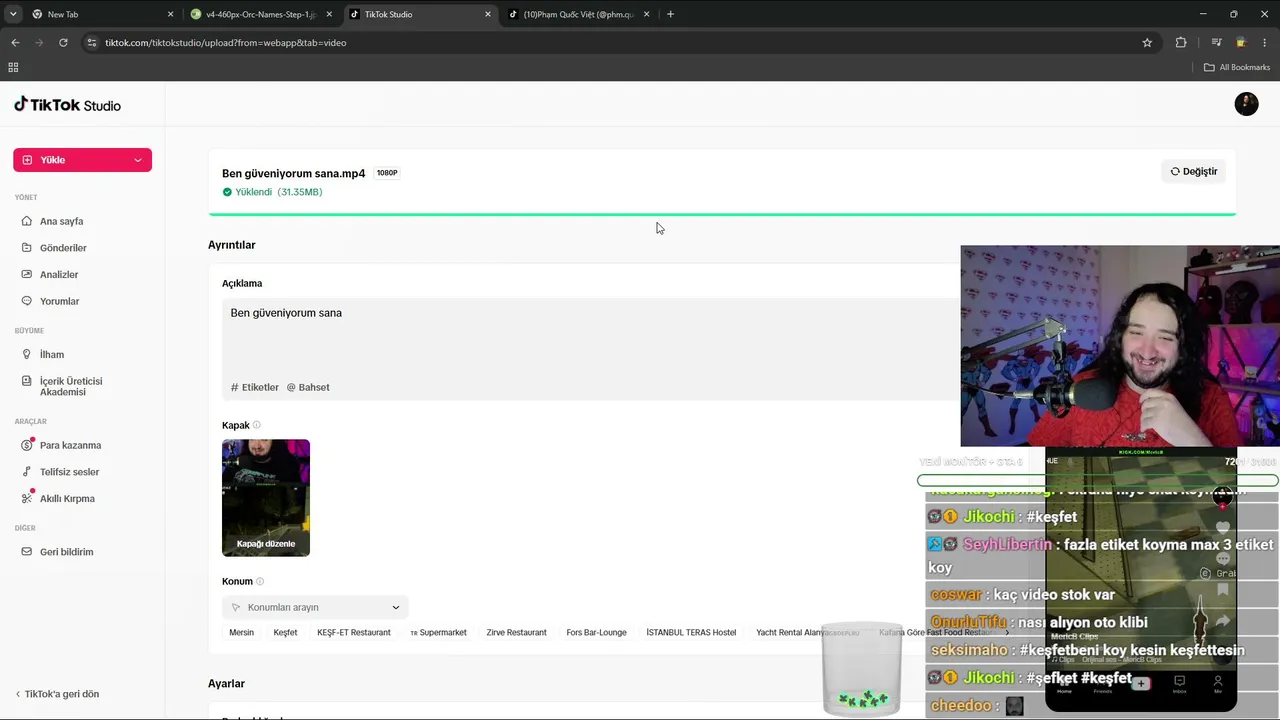Open the All Bookmarks folder
Screen dimensions: 1280x720
[x=1237, y=67]
